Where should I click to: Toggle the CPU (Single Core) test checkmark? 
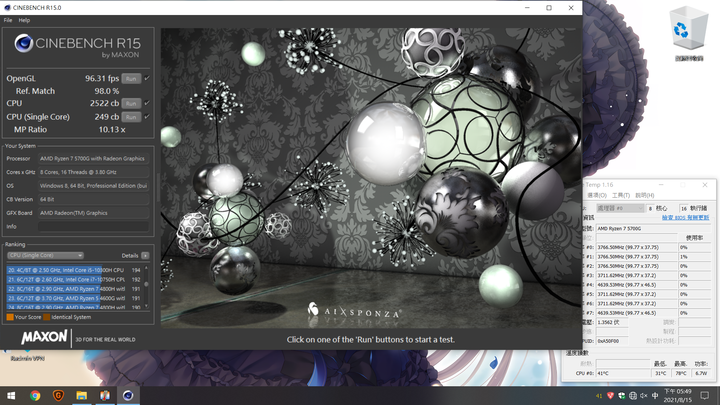click(147, 116)
